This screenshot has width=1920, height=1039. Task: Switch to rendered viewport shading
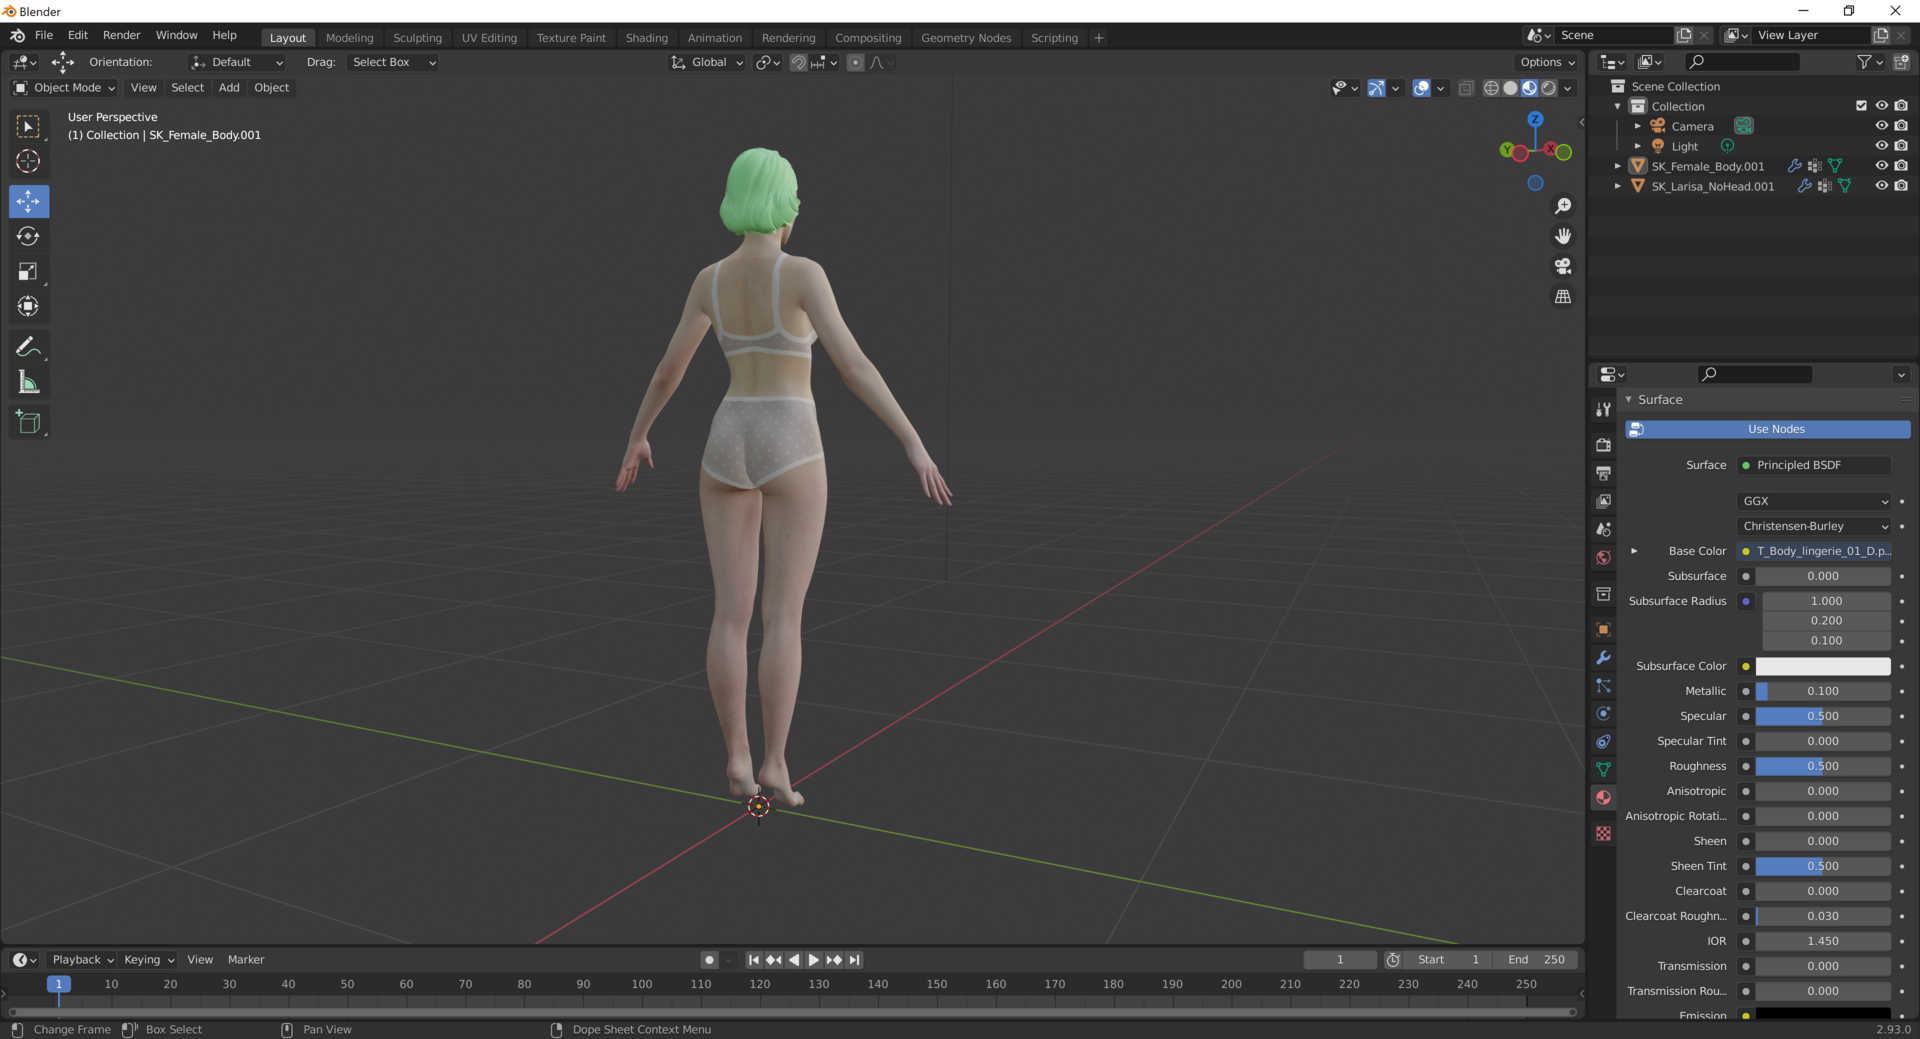pos(1548,88)
